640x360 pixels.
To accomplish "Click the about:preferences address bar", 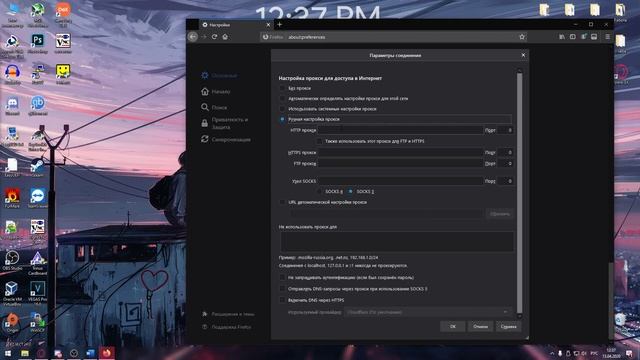I will [x=392, y=37].
